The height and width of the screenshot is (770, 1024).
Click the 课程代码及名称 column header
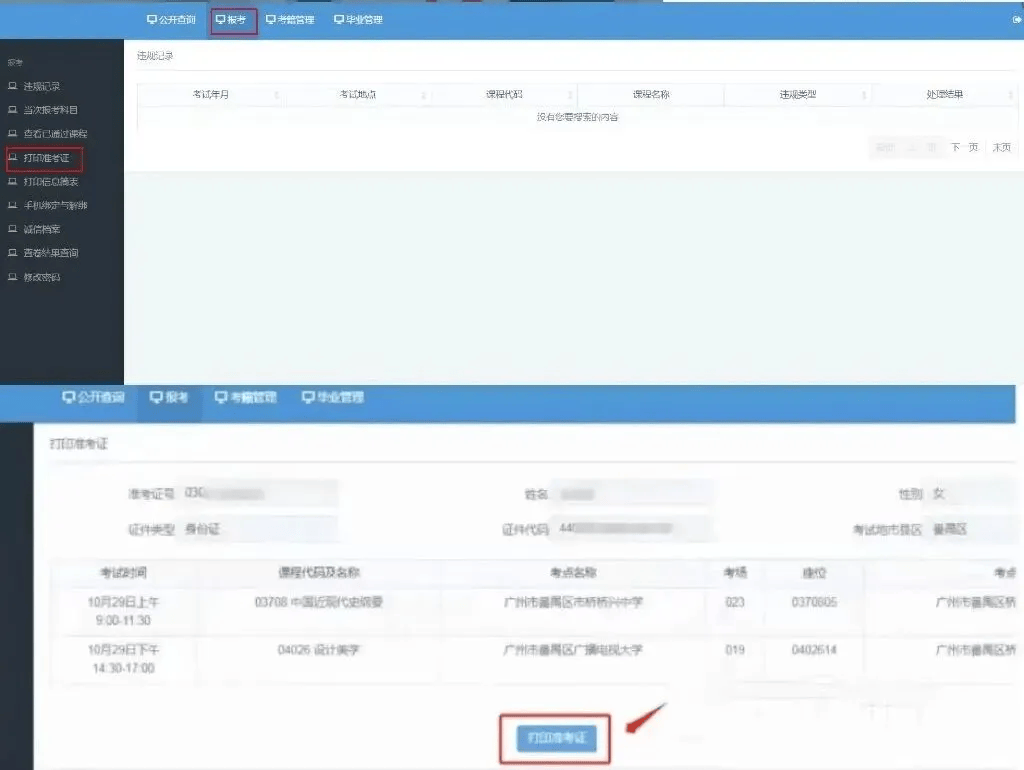[319, 573]
